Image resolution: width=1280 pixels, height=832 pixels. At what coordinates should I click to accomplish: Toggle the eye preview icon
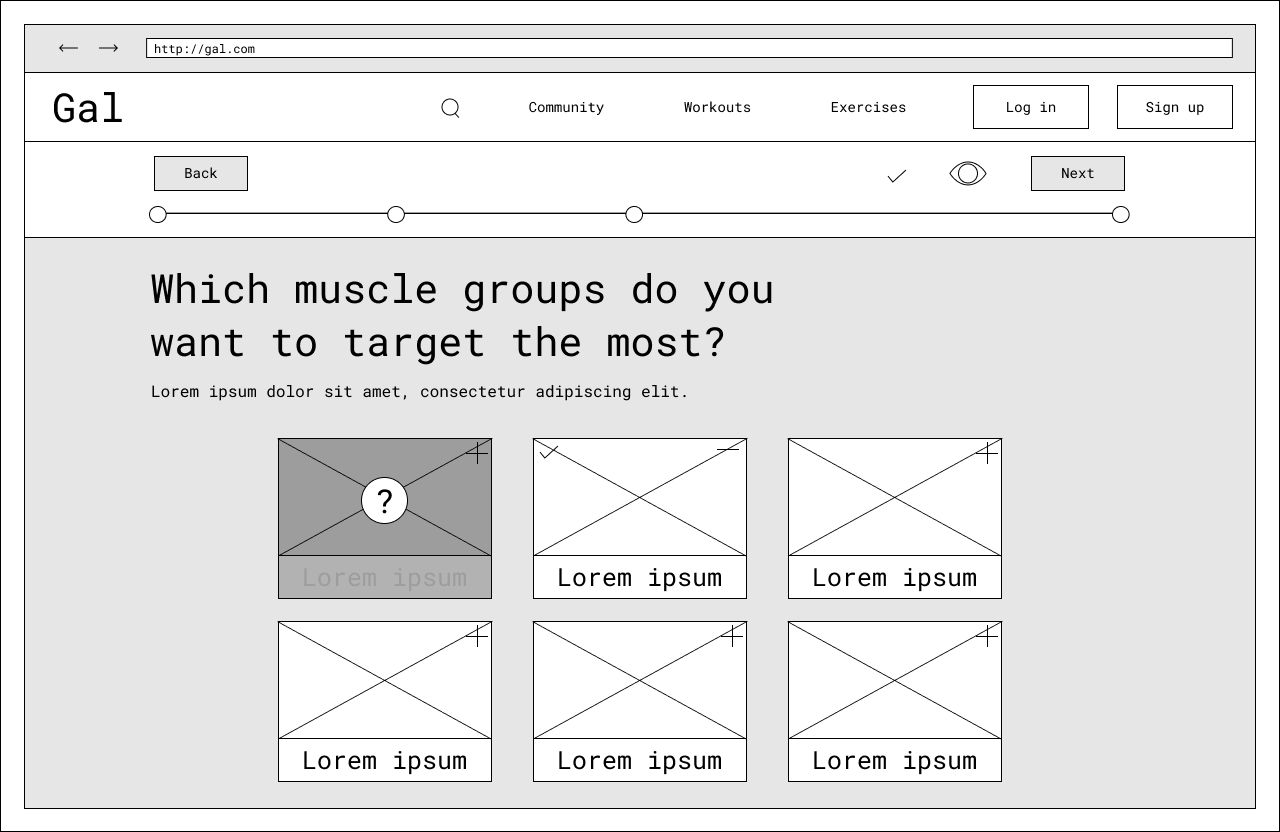pos(968,174)
